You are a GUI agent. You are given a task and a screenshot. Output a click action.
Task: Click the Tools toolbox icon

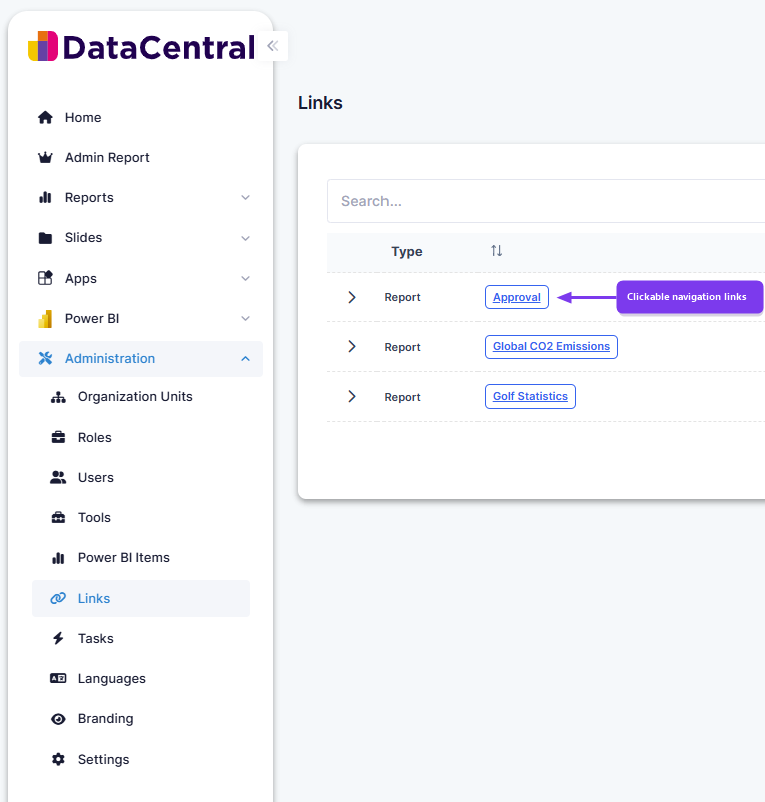pyautogui.click(x=58, y=518)
